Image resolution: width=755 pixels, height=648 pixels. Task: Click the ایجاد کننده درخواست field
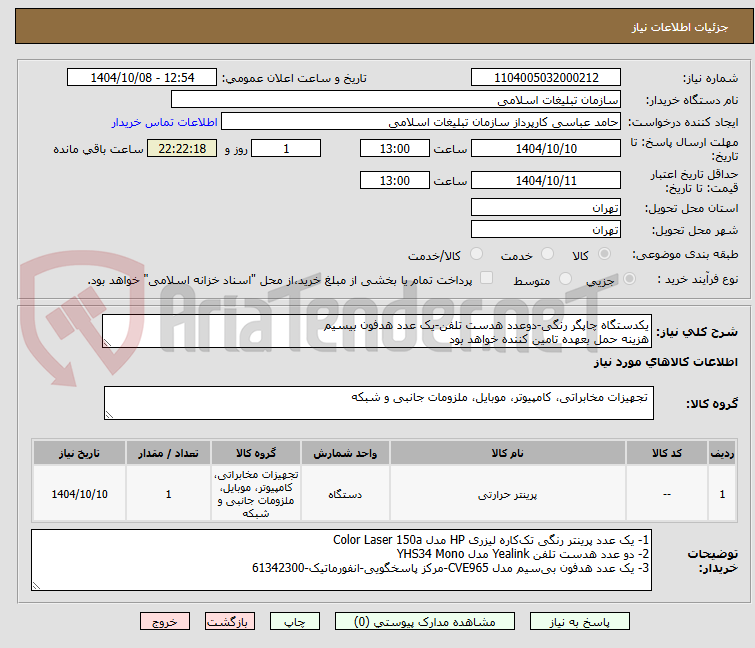(x=421, y=122)
